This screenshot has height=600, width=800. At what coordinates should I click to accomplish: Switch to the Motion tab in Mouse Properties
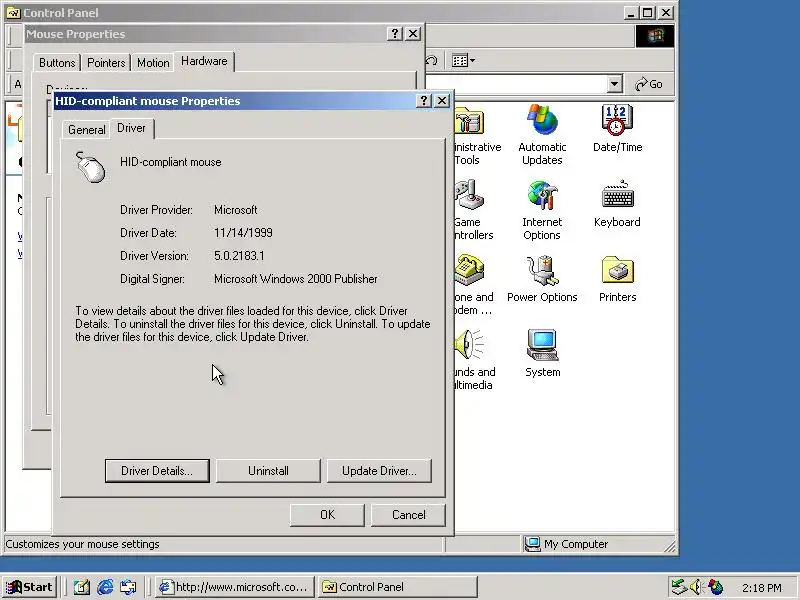pyautogui.click(x=153, y=63)
